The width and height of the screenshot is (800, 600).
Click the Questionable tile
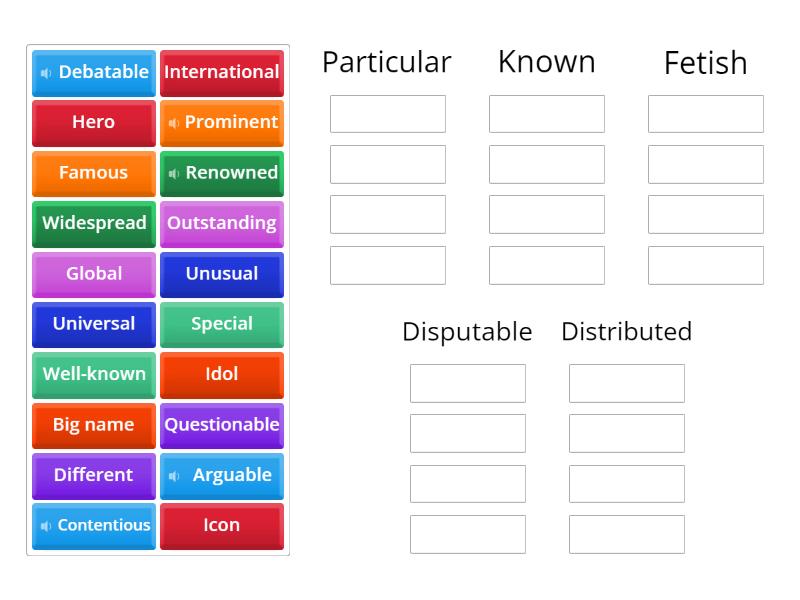222,425
